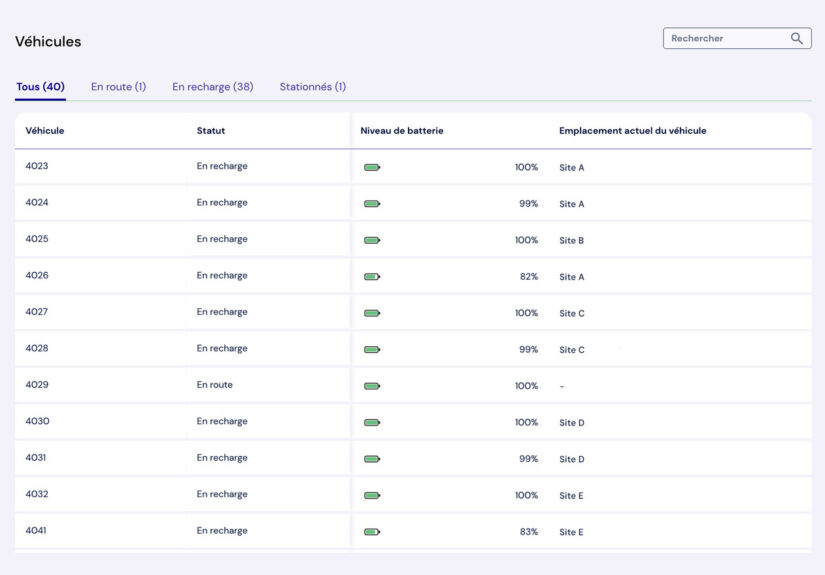Screen dimensions: 825x575
Task: Click battery icon for vehicle 4028
Action: (x=372, y=350)
